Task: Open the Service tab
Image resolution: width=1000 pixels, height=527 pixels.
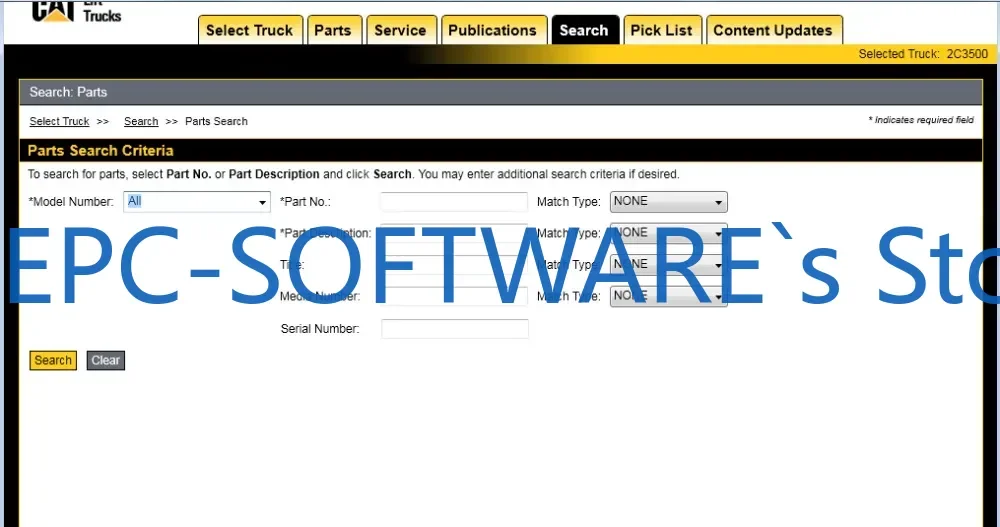Action: pyautogui.click(x=401, y=30)
